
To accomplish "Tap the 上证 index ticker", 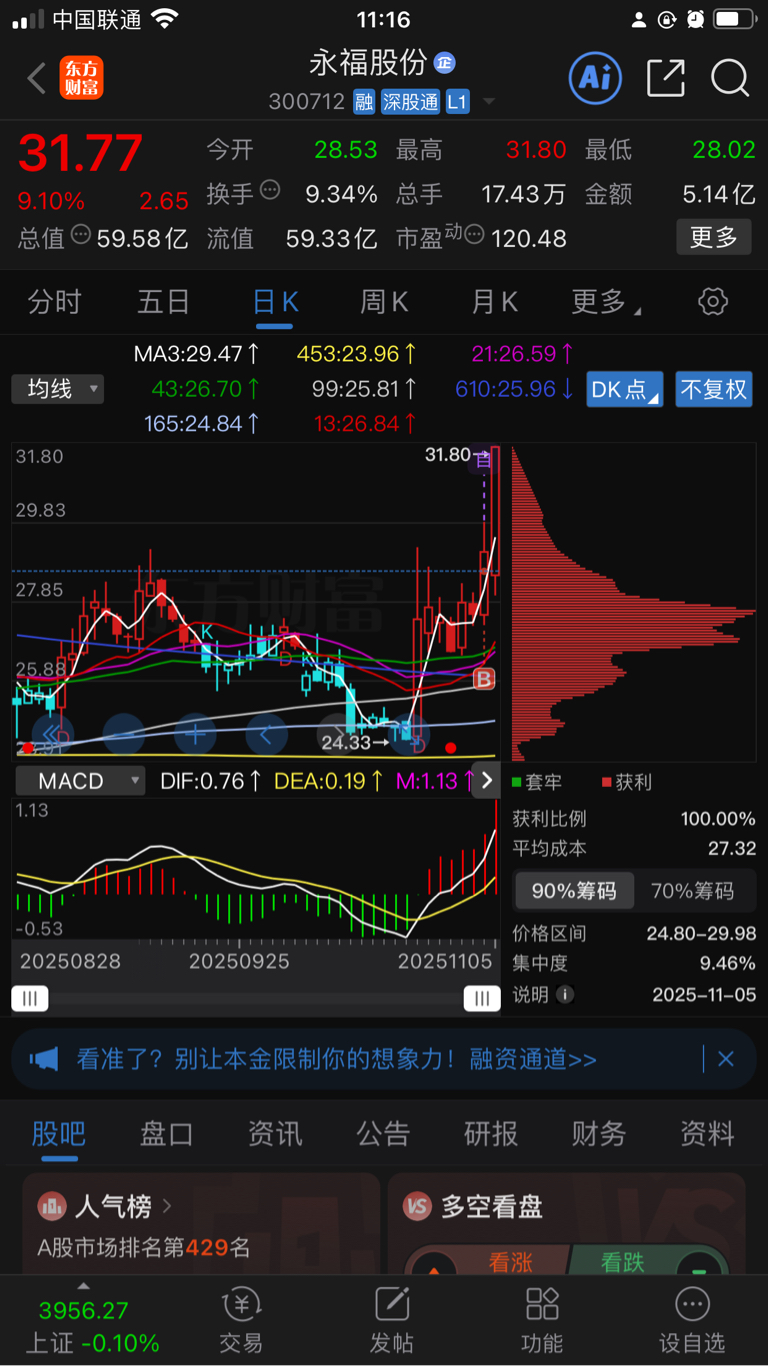I will (91, 1327).
